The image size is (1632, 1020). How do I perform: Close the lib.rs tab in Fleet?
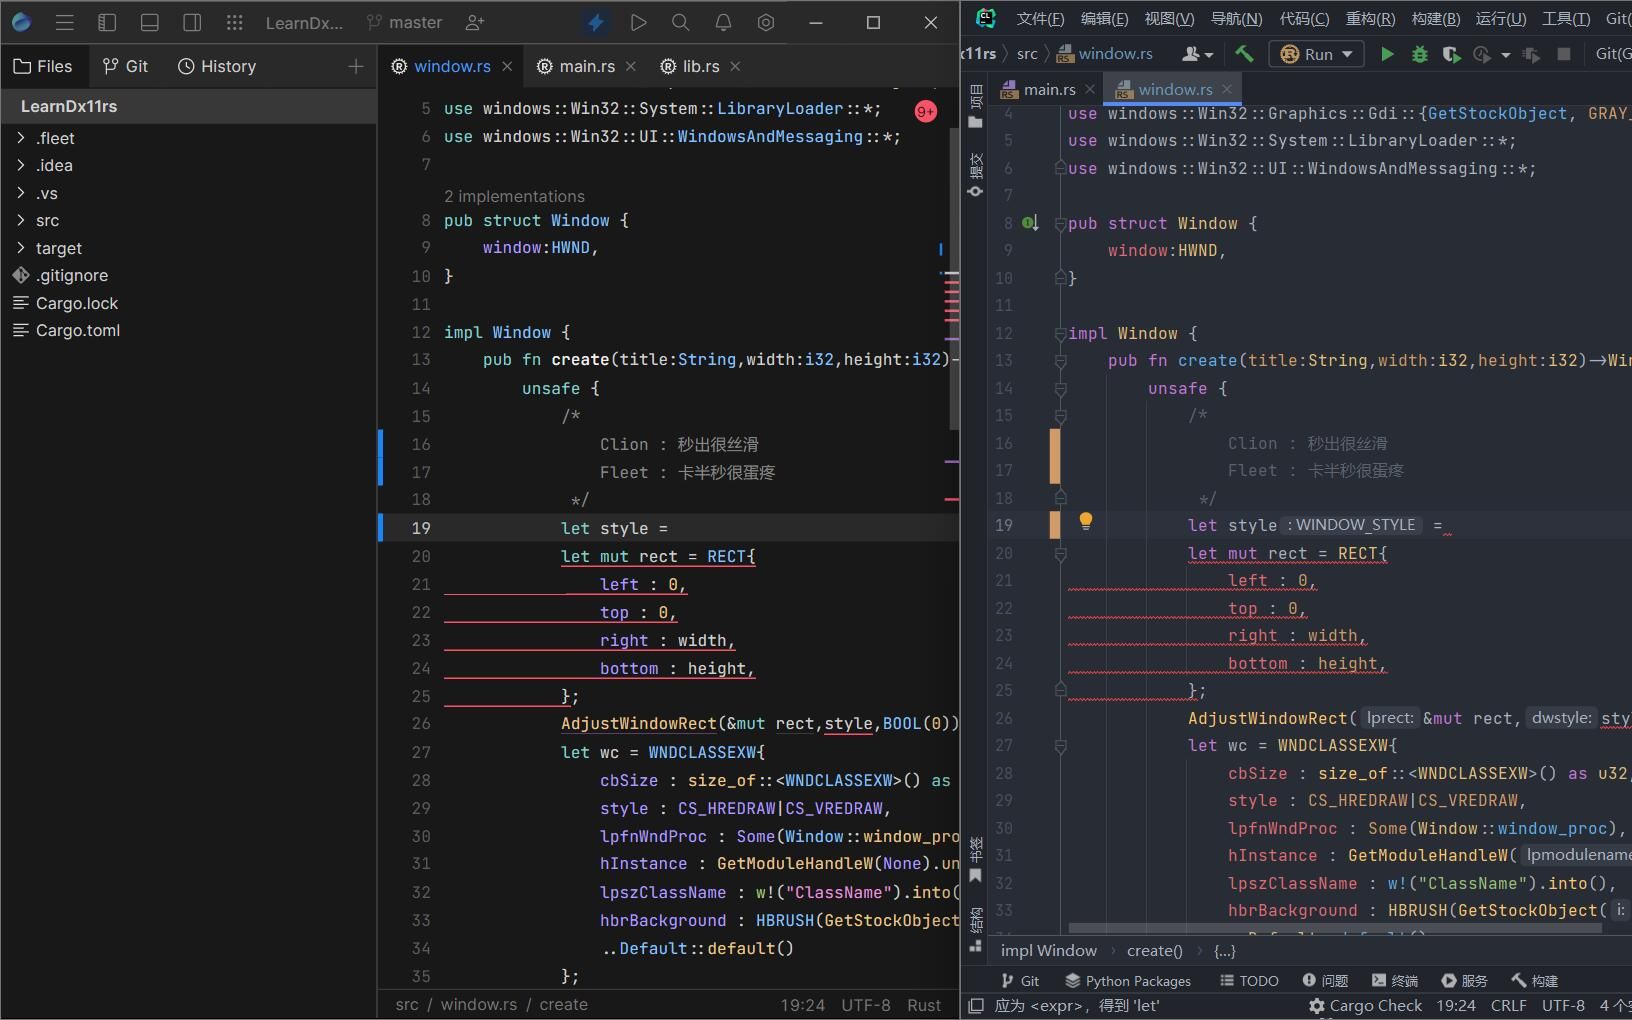tap(735, 66)
